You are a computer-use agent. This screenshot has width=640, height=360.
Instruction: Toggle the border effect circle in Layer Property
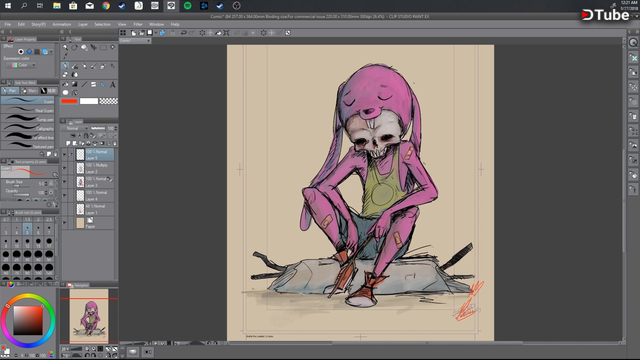click(21, 51)
